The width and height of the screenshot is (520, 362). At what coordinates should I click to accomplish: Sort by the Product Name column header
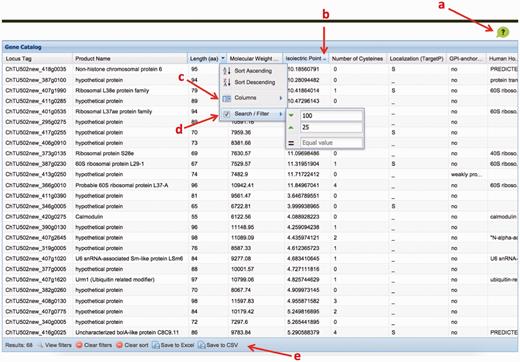pos(130,58)
